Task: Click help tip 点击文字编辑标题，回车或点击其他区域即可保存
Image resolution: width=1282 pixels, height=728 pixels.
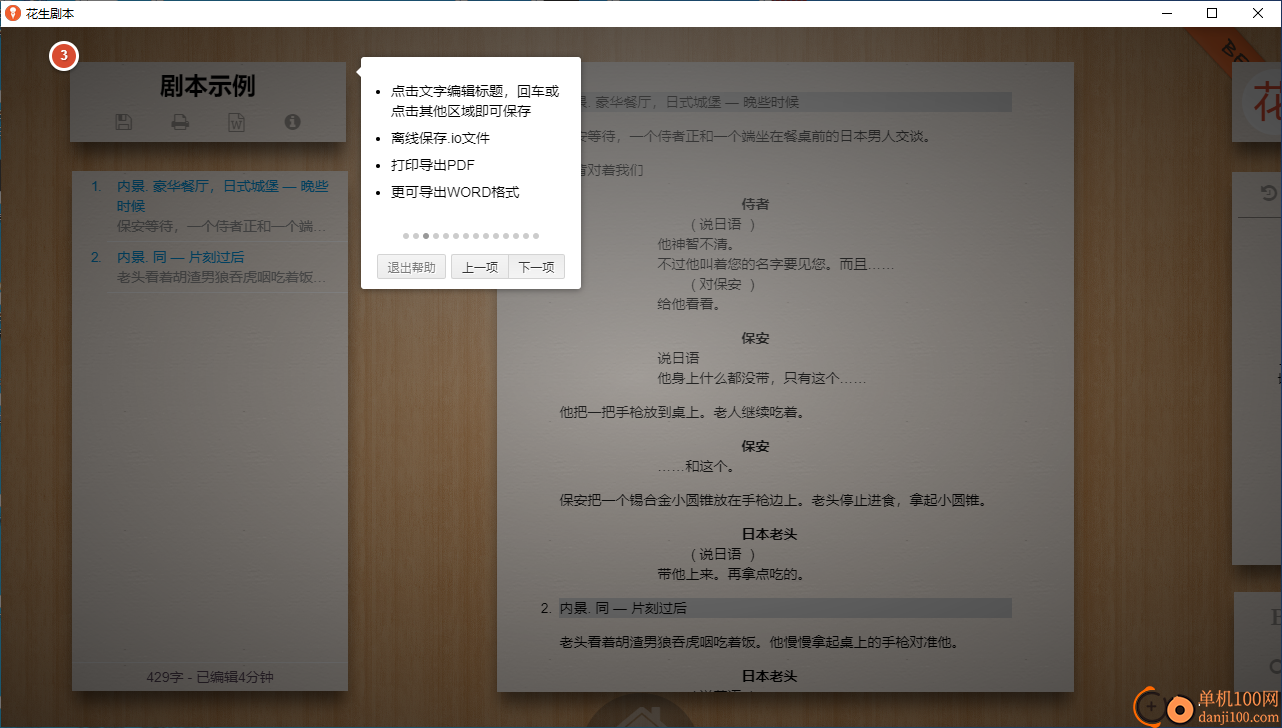Action: (475, 101)
